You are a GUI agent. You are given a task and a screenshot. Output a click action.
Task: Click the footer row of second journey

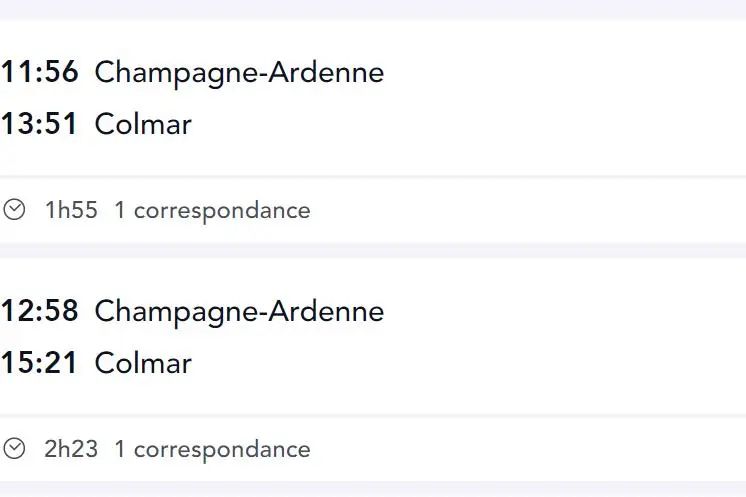pyautogui.click(x=373, y=449)
